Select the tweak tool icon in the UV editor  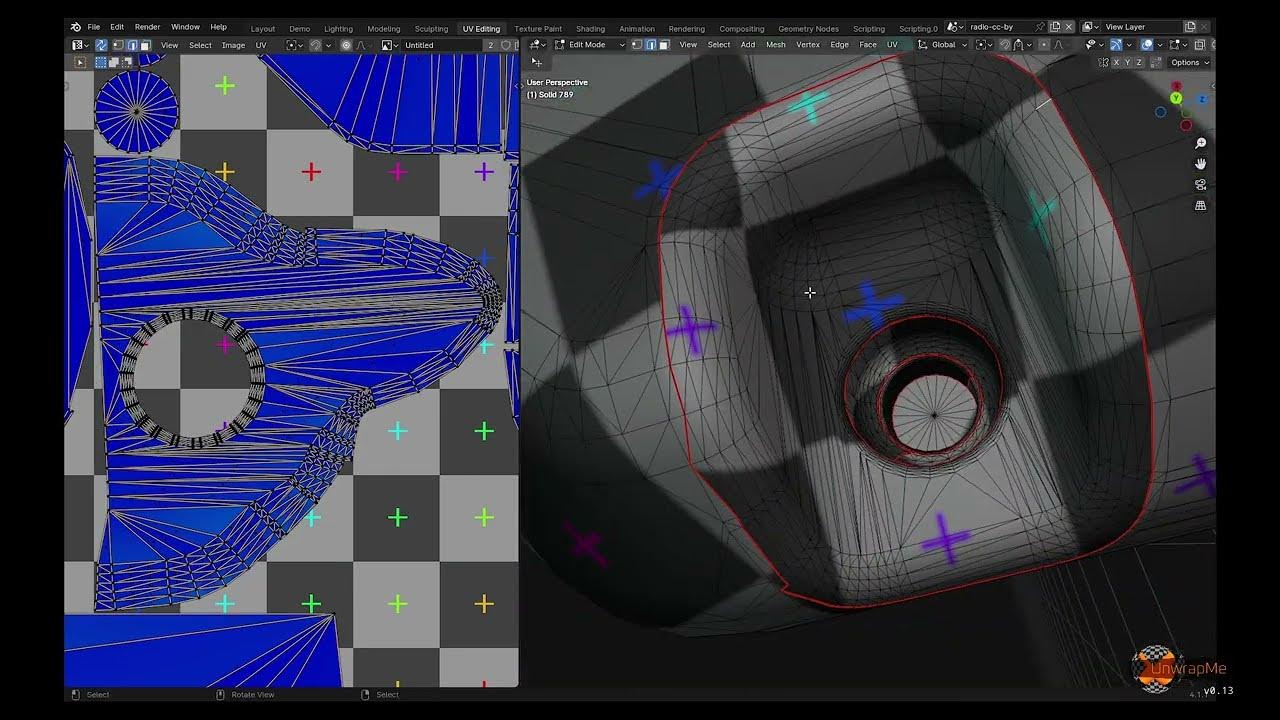pos(80,62)
